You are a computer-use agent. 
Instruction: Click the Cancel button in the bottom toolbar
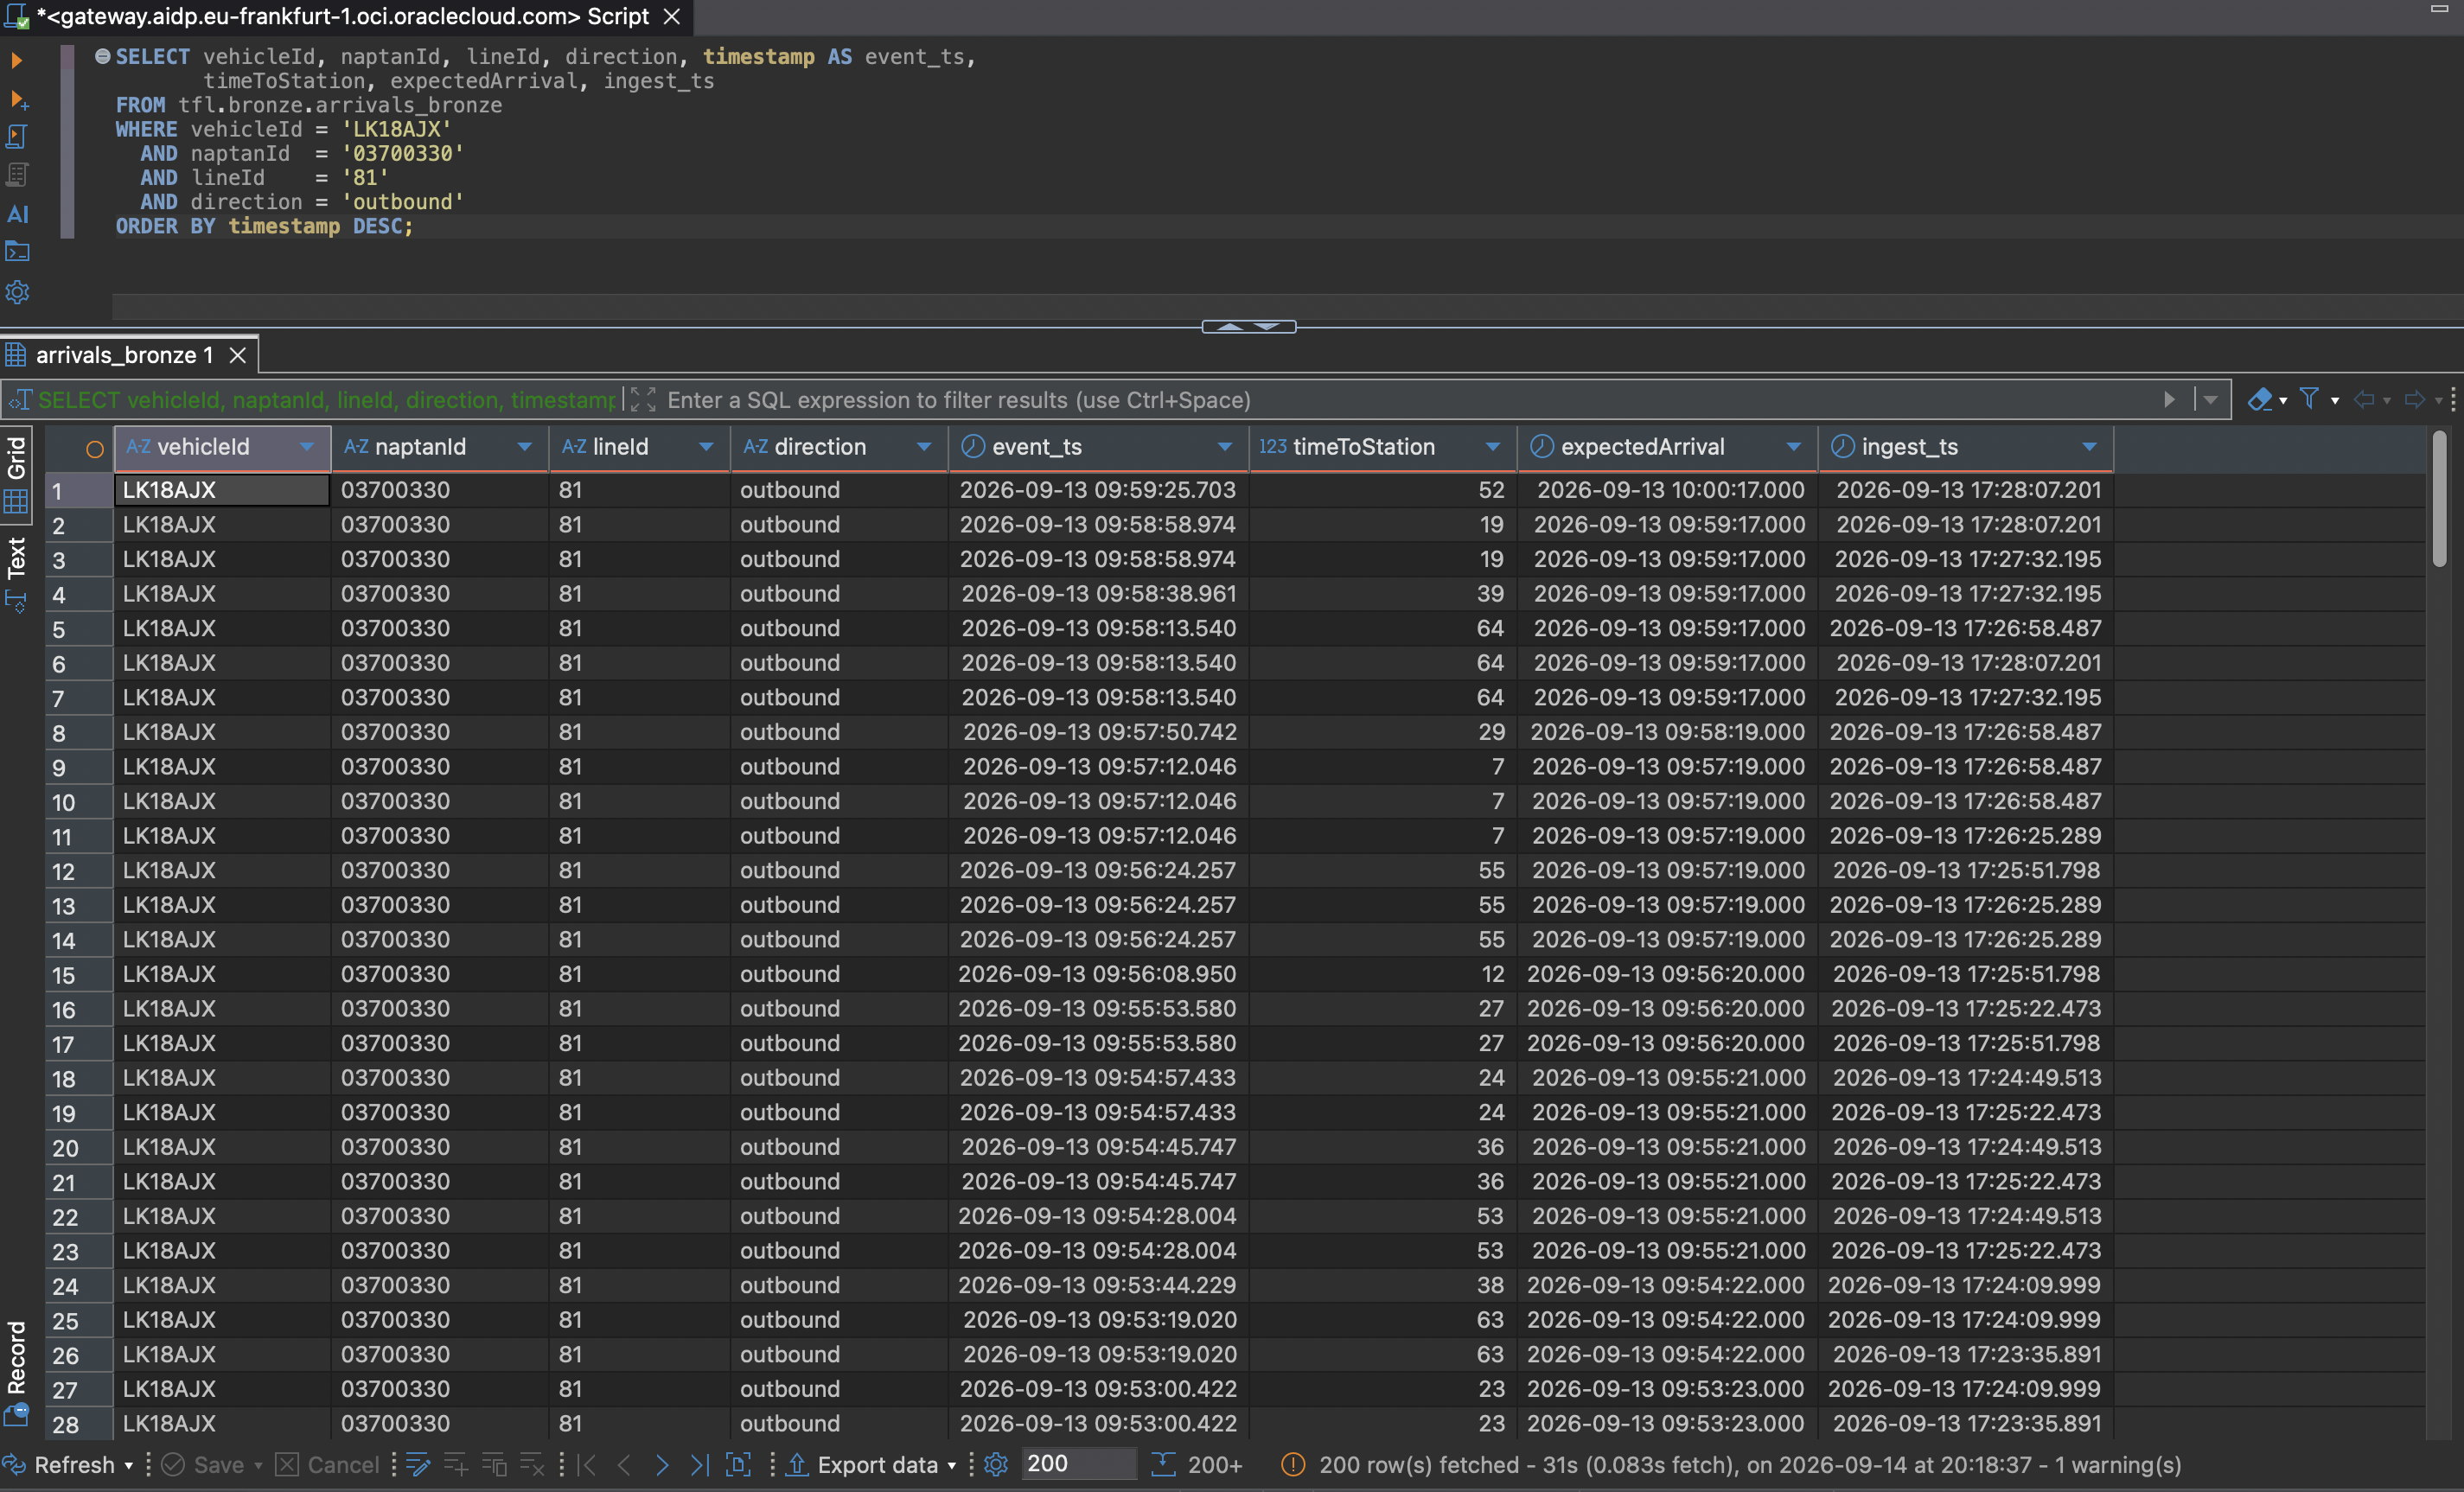pyautogui.click(x=327, y=1465)
